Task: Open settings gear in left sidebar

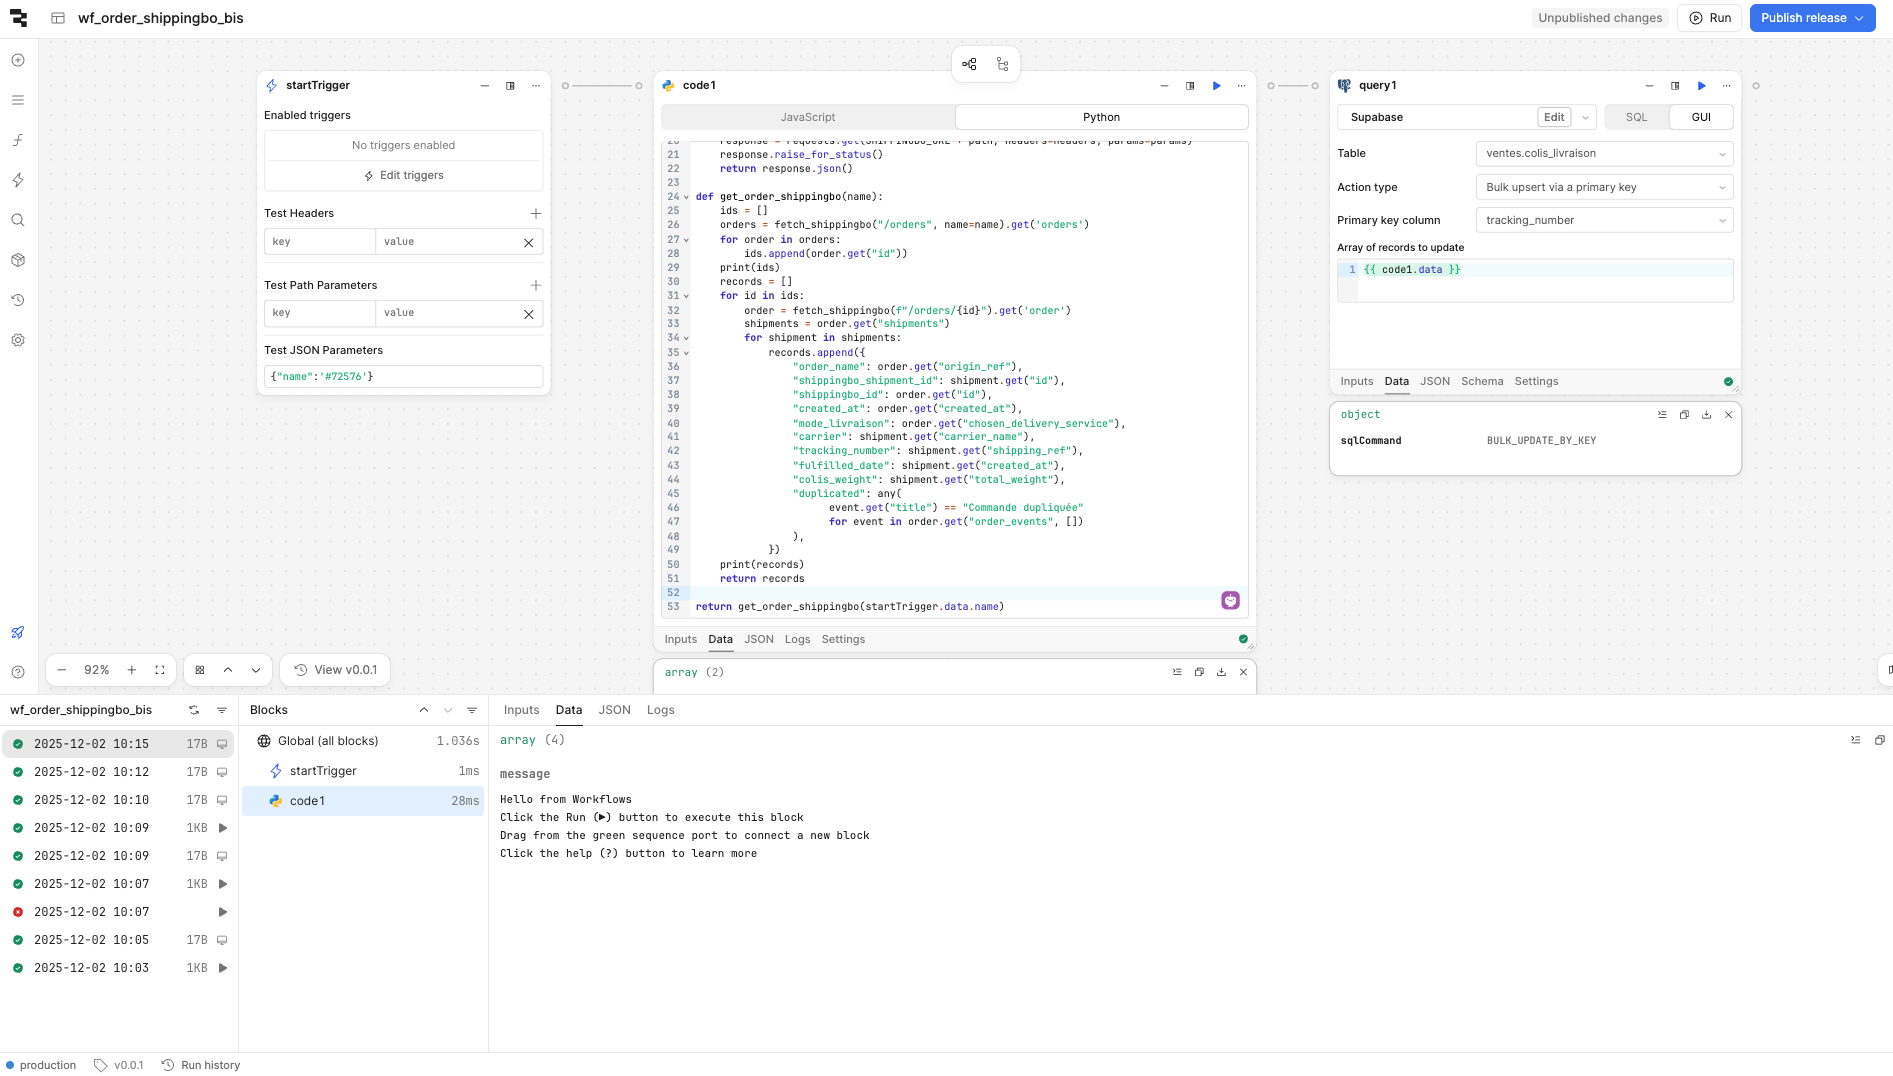Action: pos(18,340)
